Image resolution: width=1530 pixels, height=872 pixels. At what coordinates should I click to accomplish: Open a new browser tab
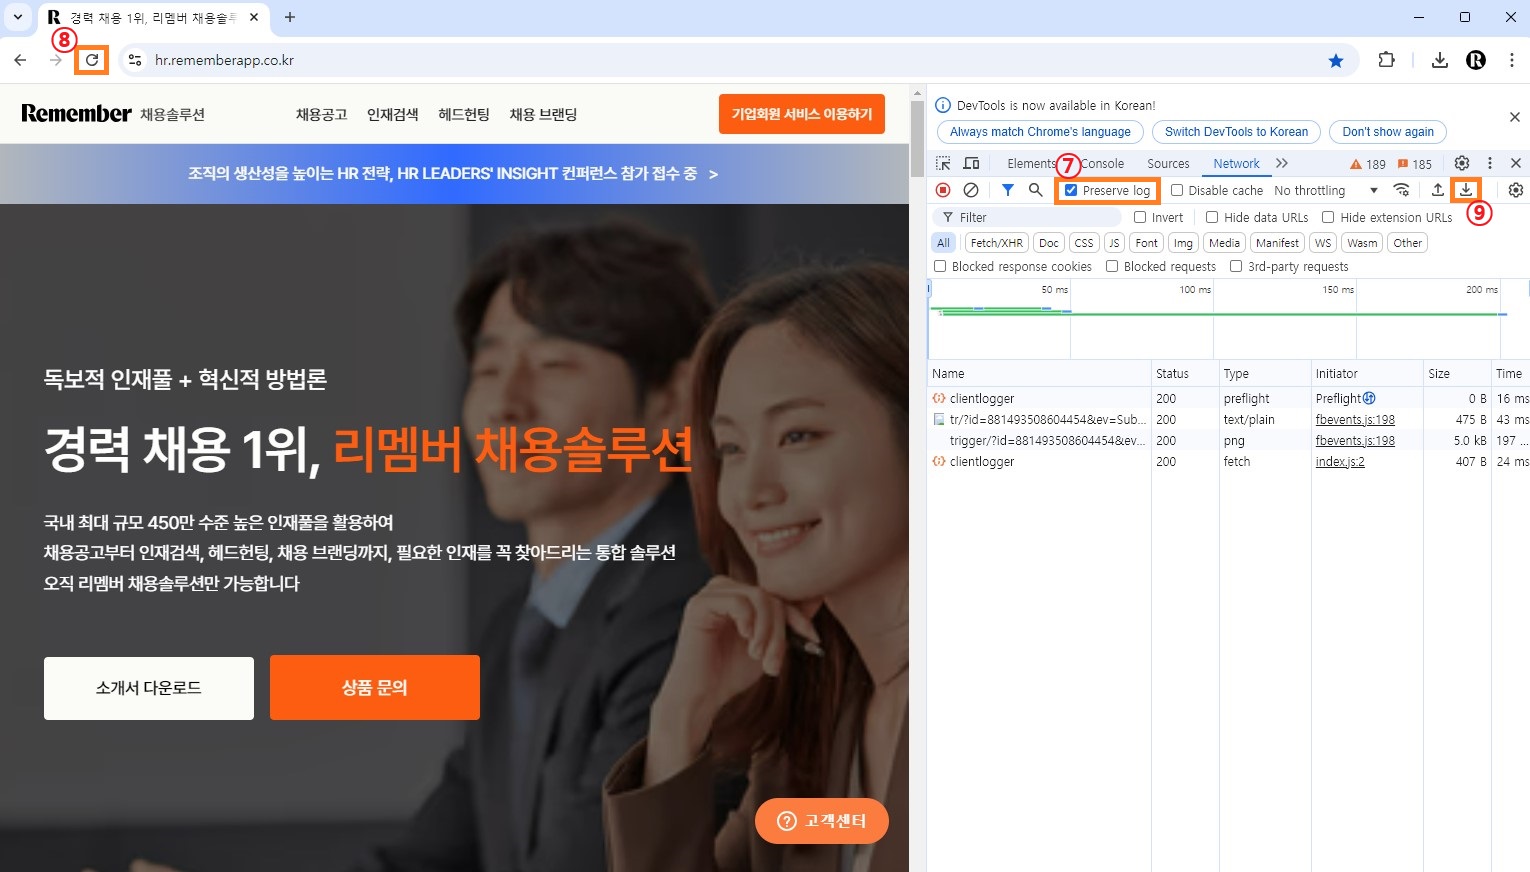[x=290, y=17]
